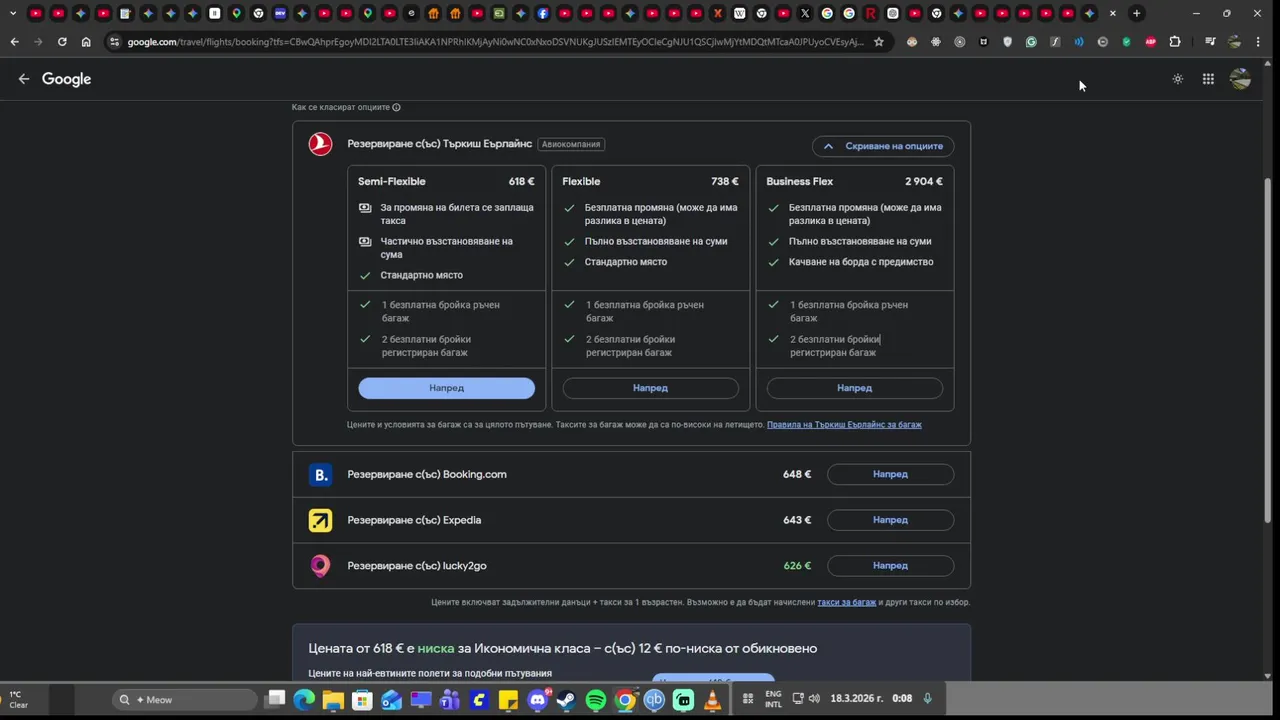Click the taskbar microphone icon
This screenshot has width=1280, height=720.
click(928, 698)
